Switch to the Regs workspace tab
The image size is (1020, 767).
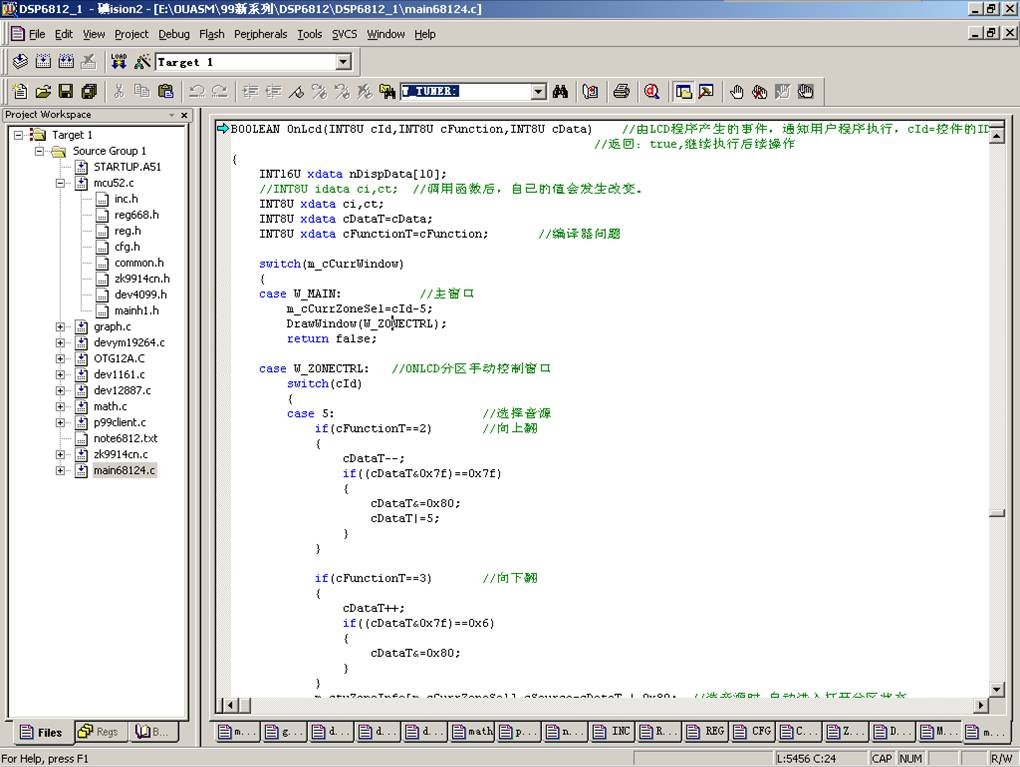click(x=98, y=732)
